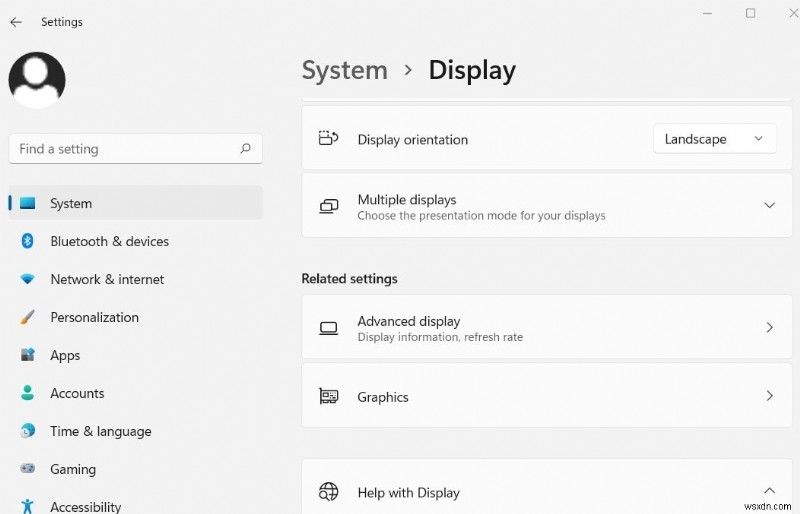Expand the Multiple displays section
The image size is (800, 514).
(769, 205)
